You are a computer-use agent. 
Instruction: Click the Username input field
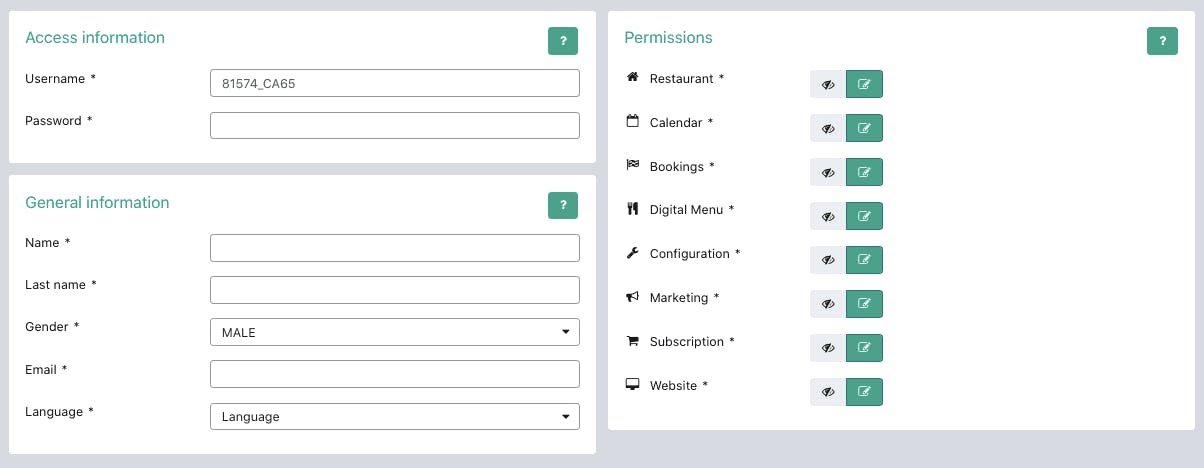[x=395, y=83]
